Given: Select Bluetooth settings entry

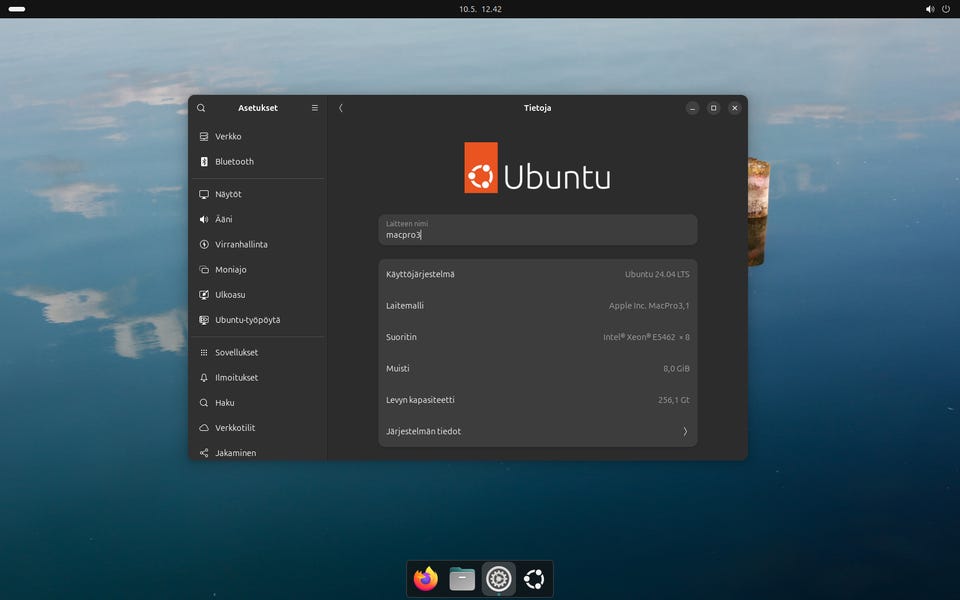Looking at the screenshot, I should (258, 162).
